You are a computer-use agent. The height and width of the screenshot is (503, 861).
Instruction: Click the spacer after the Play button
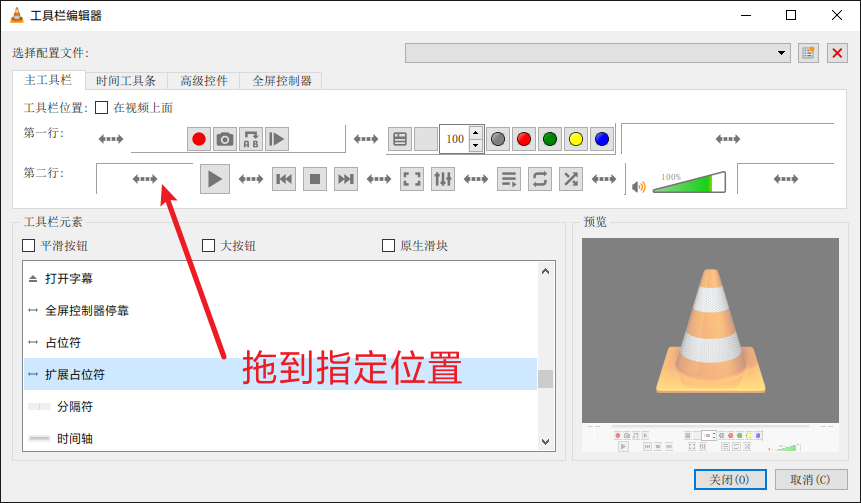(x=251, y=179)
